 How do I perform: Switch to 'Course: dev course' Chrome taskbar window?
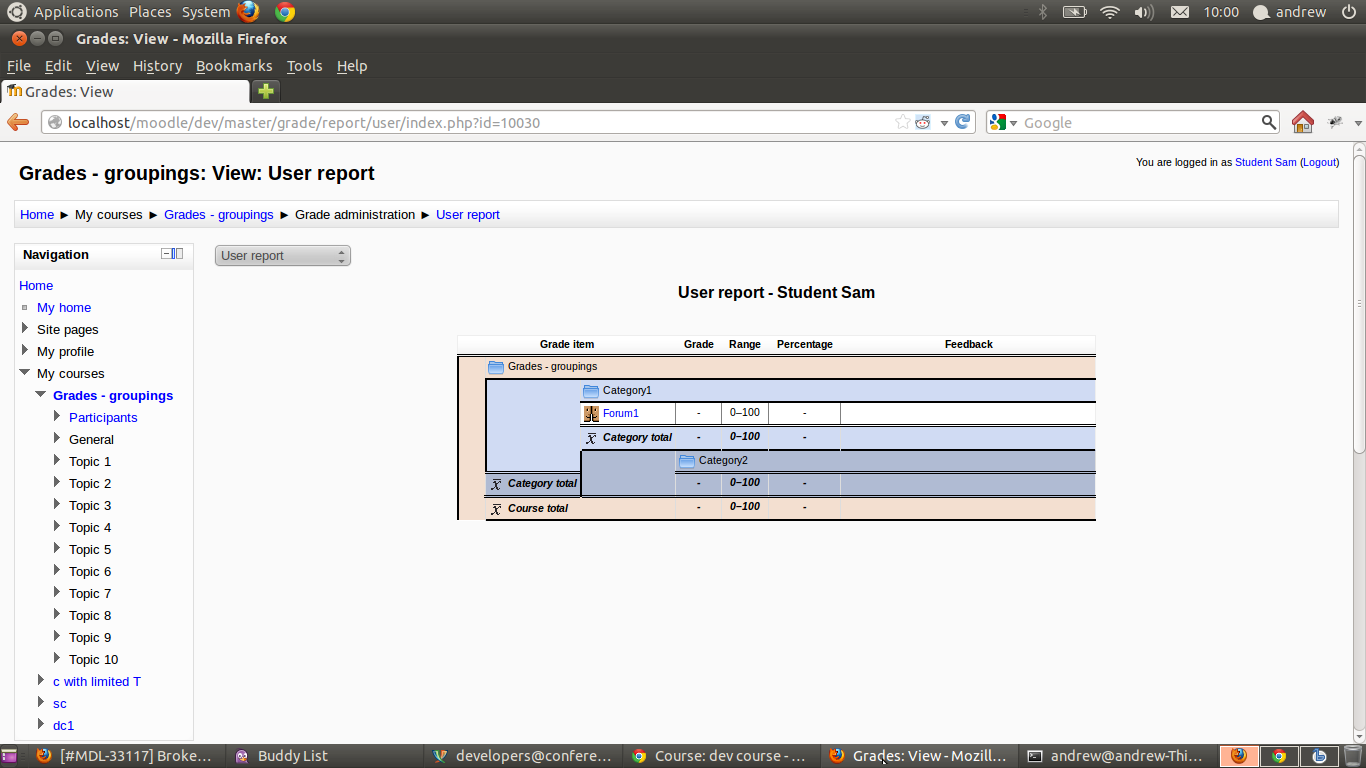721,756
